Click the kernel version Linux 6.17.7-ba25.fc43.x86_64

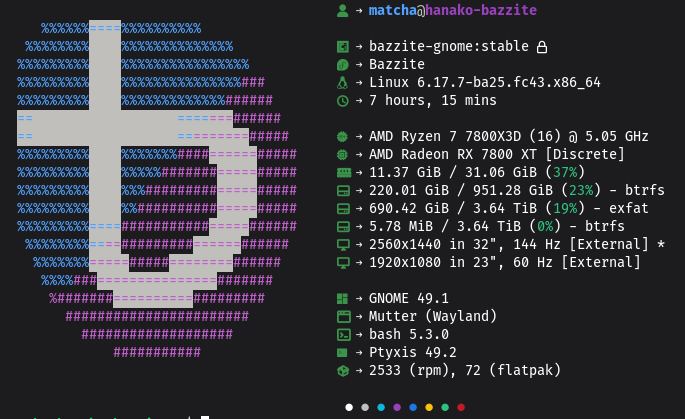[x=485, y=83]
